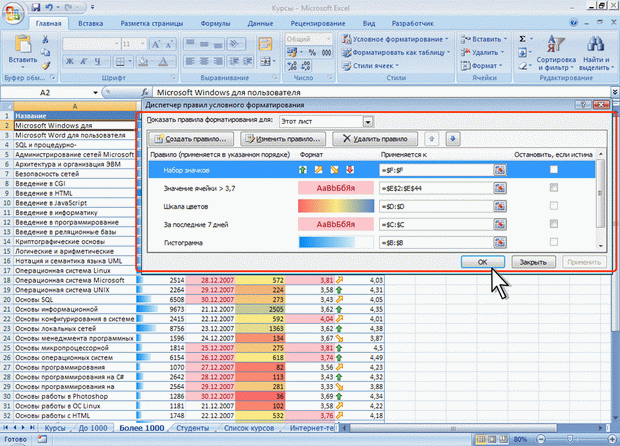Screen dimensions: 620x446
Task: Toggle italic (К) formatting
Action: click(83, 61)
